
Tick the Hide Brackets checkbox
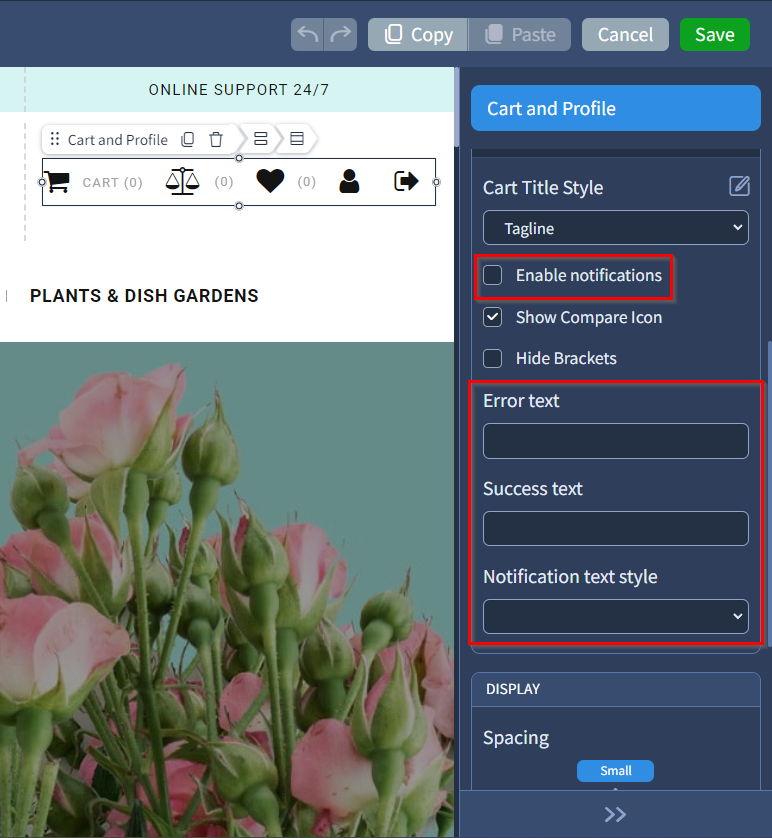pos(493,358)
